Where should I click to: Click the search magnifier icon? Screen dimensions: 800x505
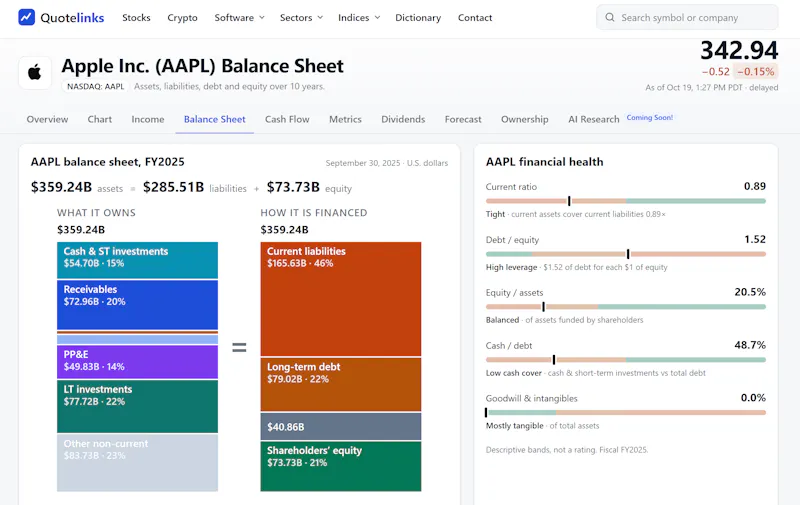[610, 17]
